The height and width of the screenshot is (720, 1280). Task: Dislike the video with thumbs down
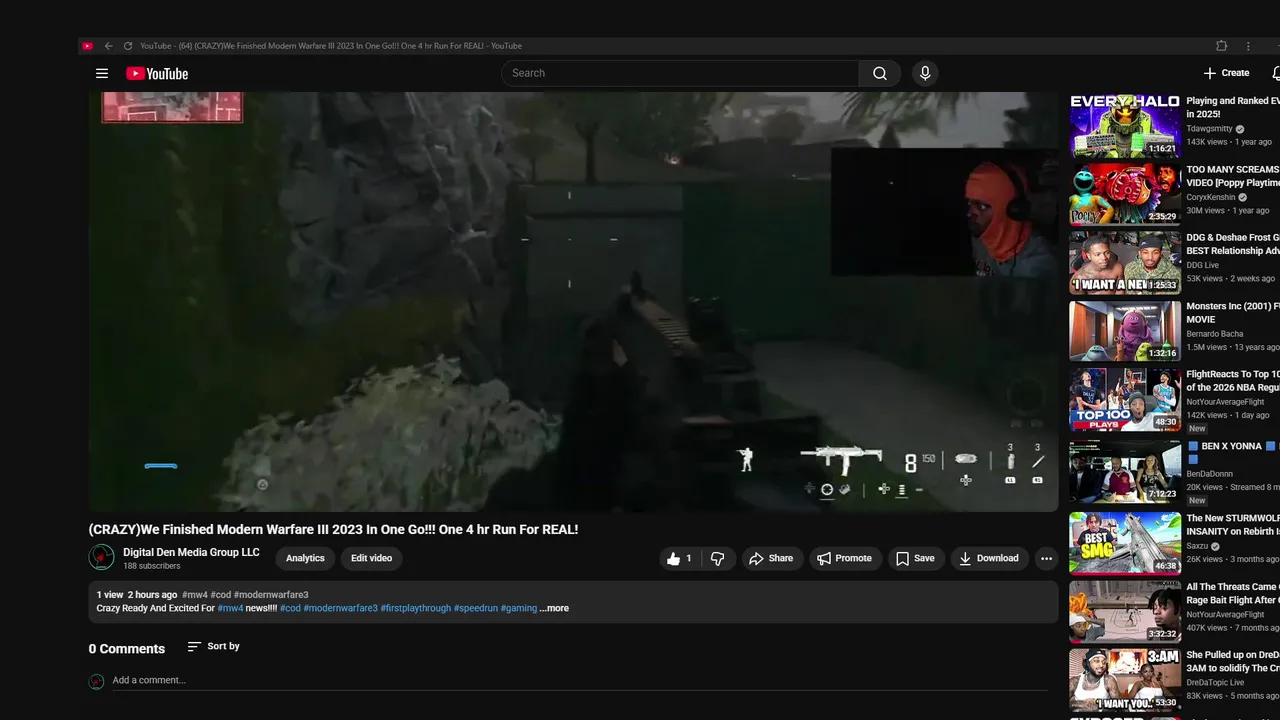point(717,558)
